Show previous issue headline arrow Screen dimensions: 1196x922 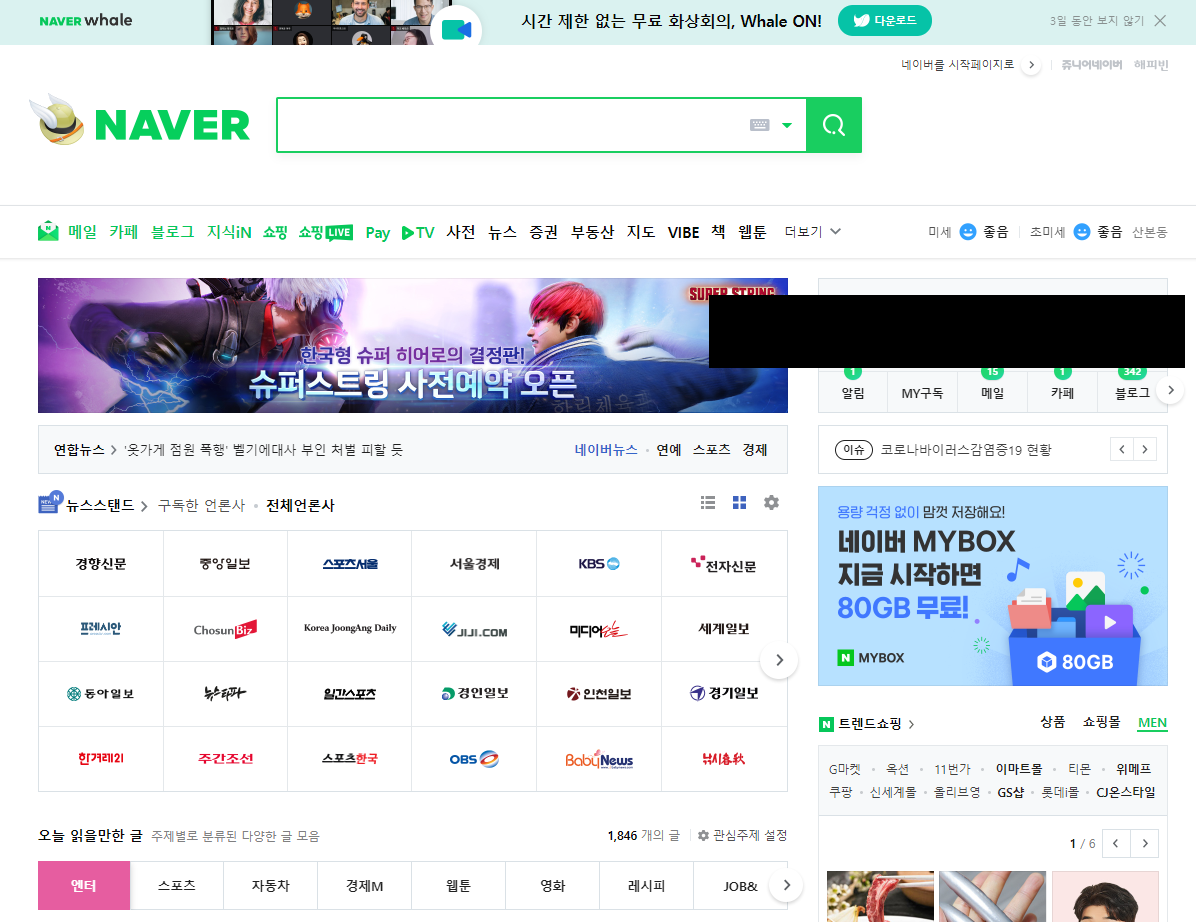[x=1121, y=449]
